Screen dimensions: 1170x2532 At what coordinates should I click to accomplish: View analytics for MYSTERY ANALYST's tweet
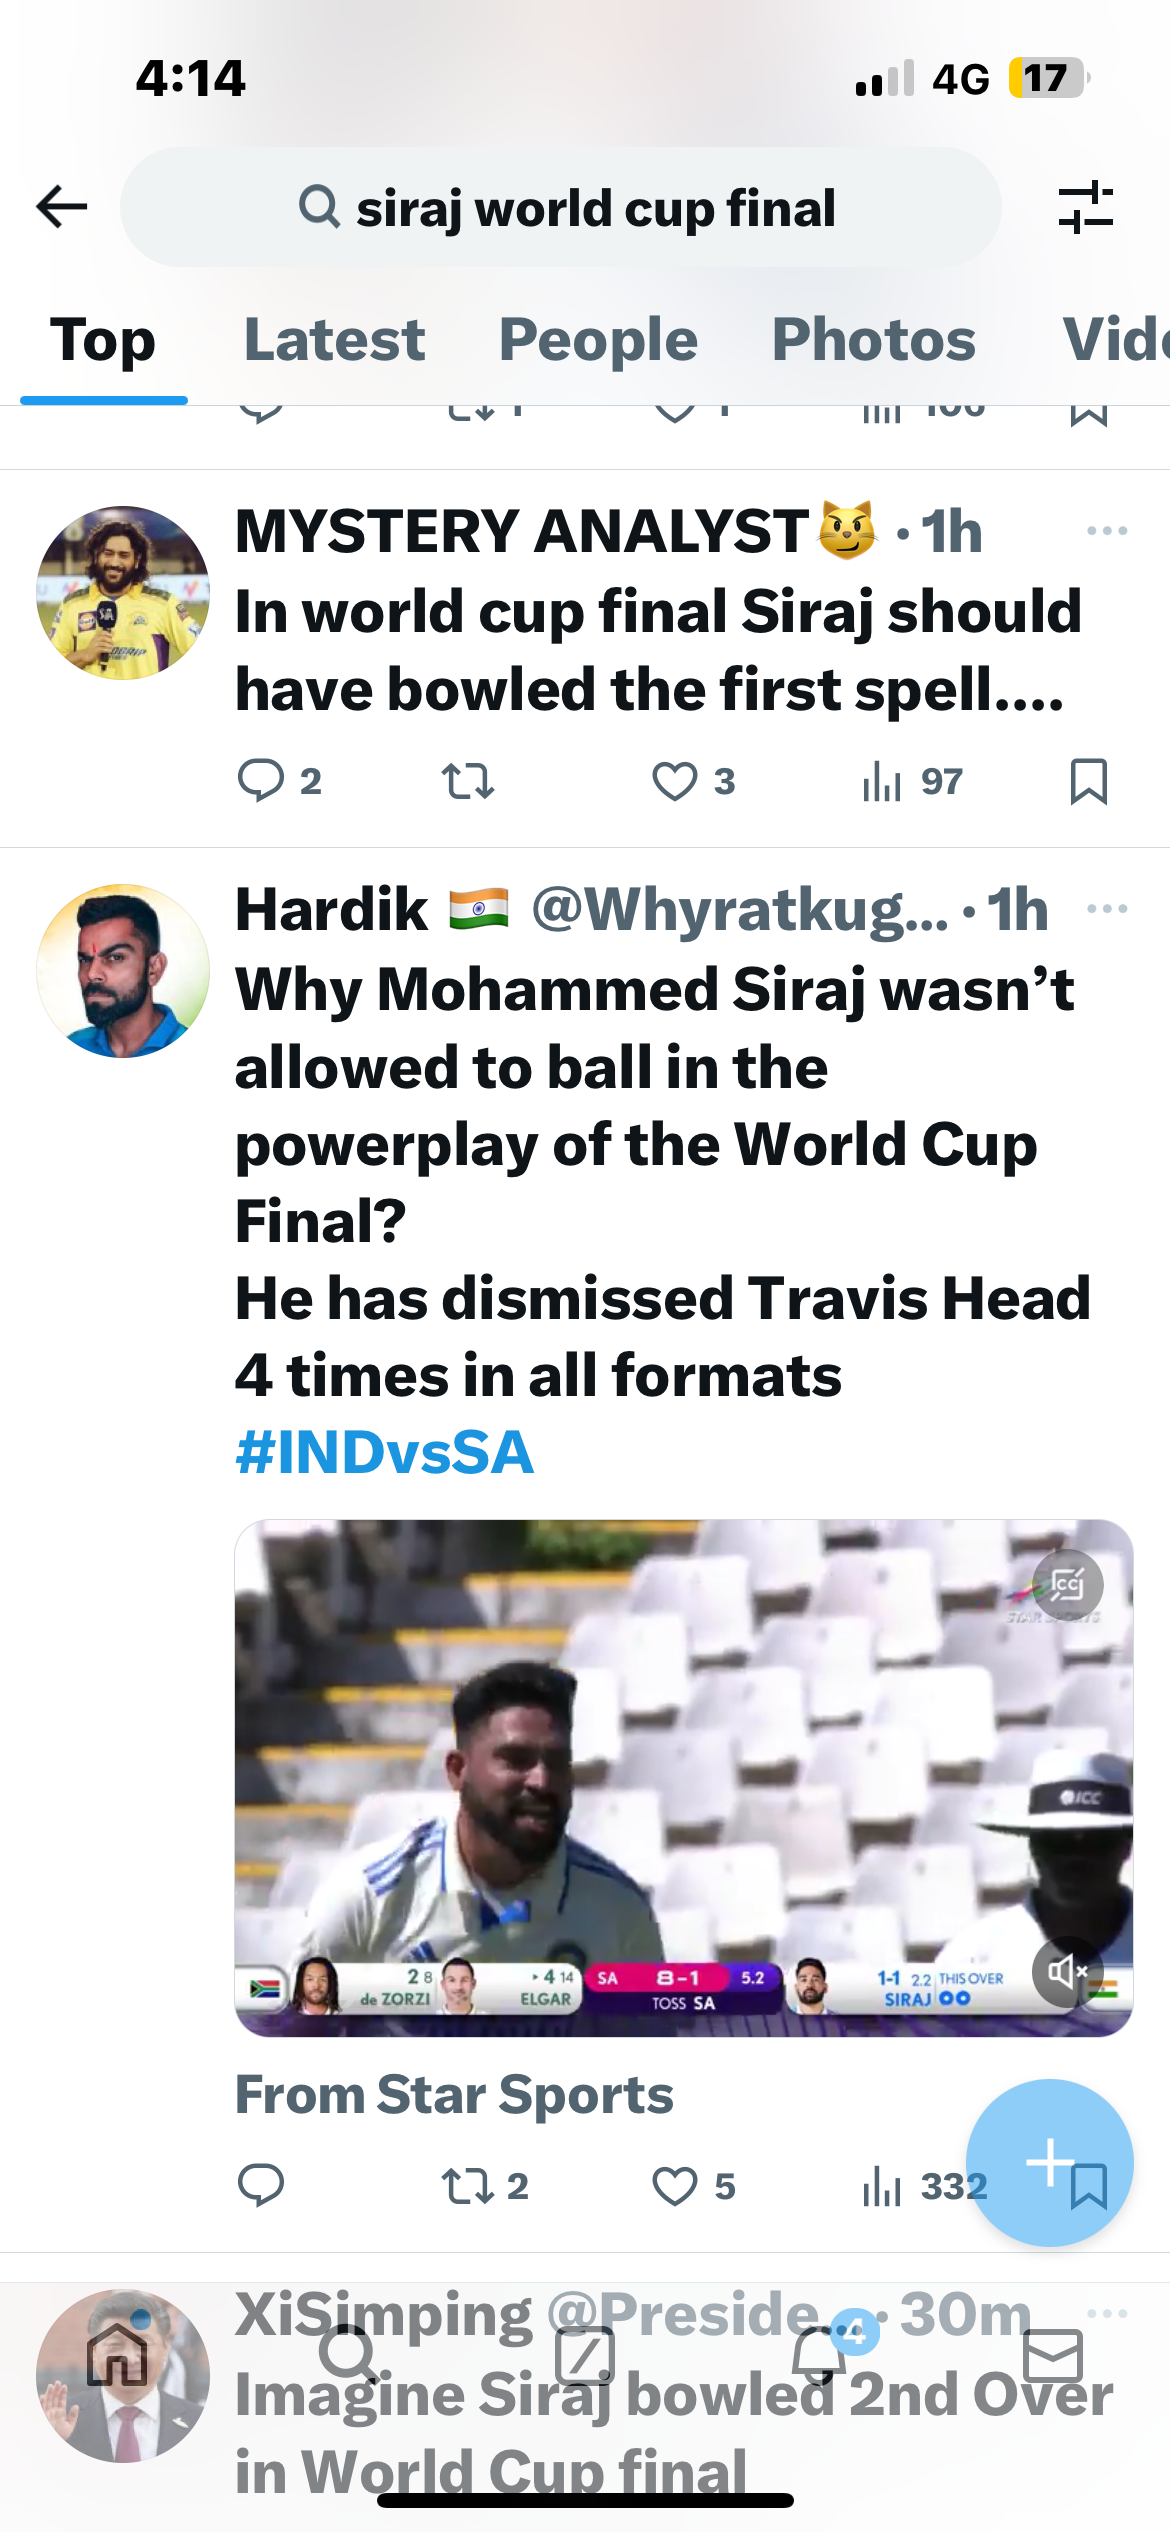coord(912,781)
